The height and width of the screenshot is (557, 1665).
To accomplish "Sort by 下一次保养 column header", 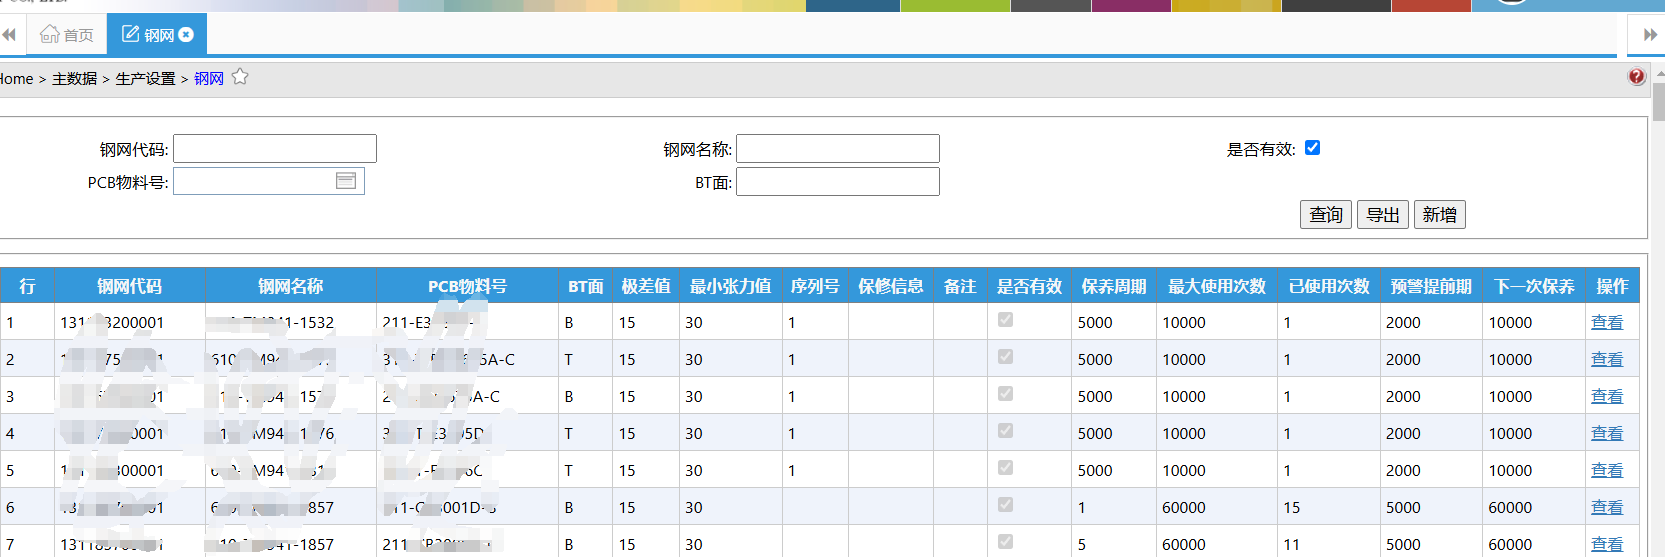I will [x=1534, y=286].
